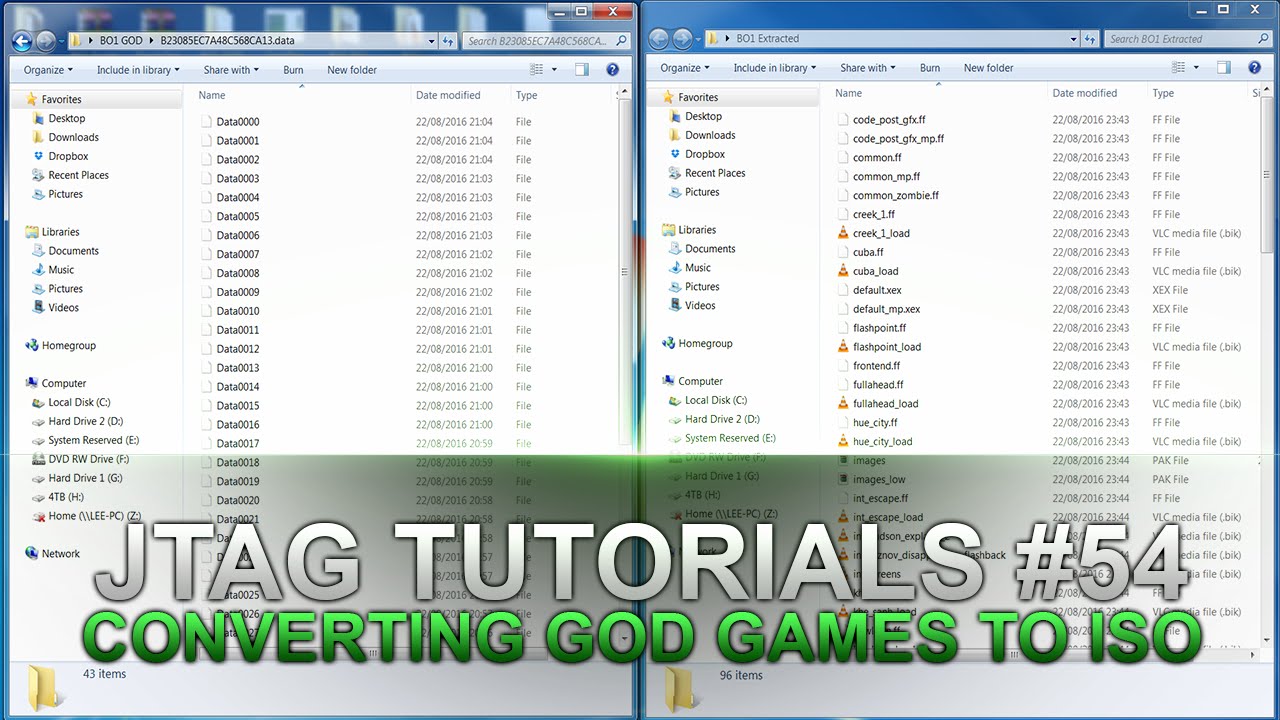1280x720 pixels.
Task: Click Burn in left window toolbar
Action: pyautogui.click(x=293, y=70)
